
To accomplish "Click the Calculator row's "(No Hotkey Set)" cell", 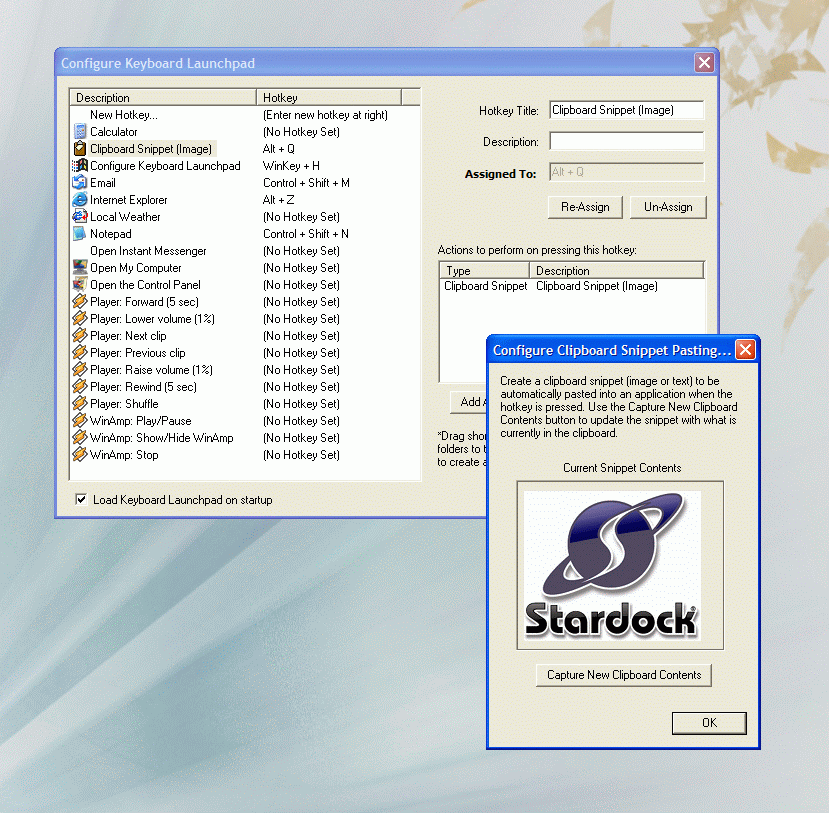I will (x=301, y=132).
